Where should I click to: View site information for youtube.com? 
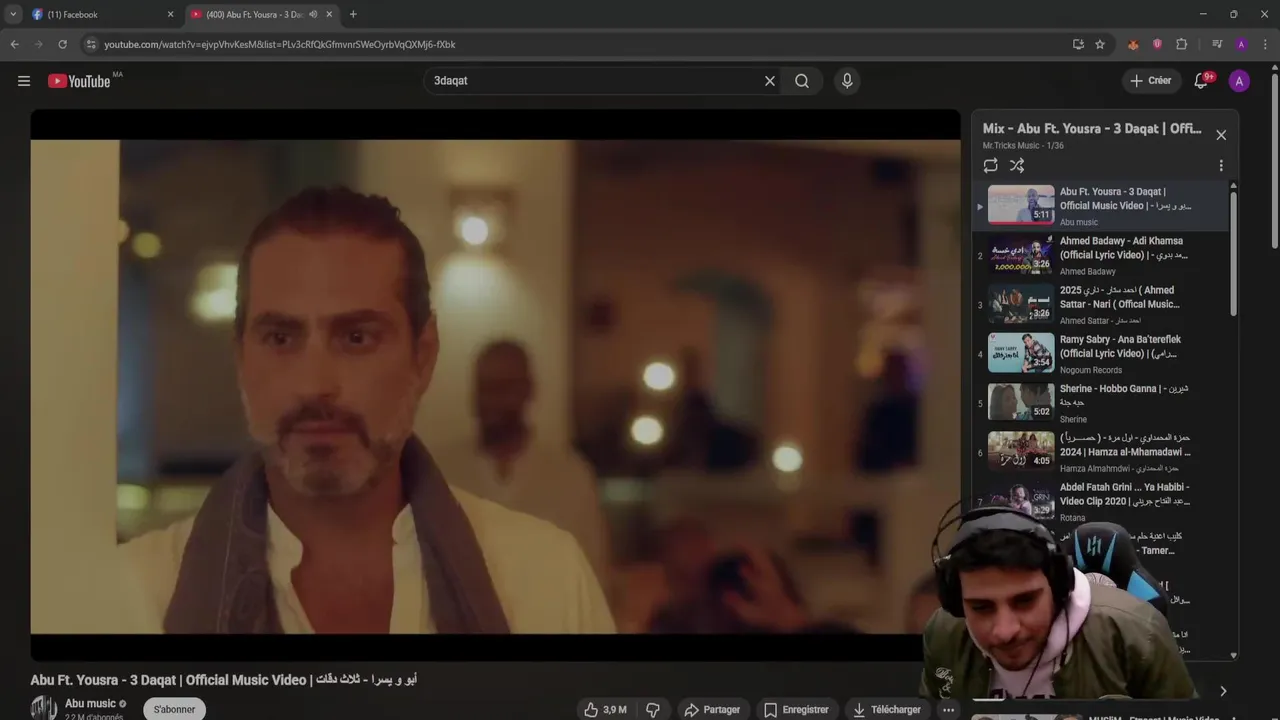(91, 44)
